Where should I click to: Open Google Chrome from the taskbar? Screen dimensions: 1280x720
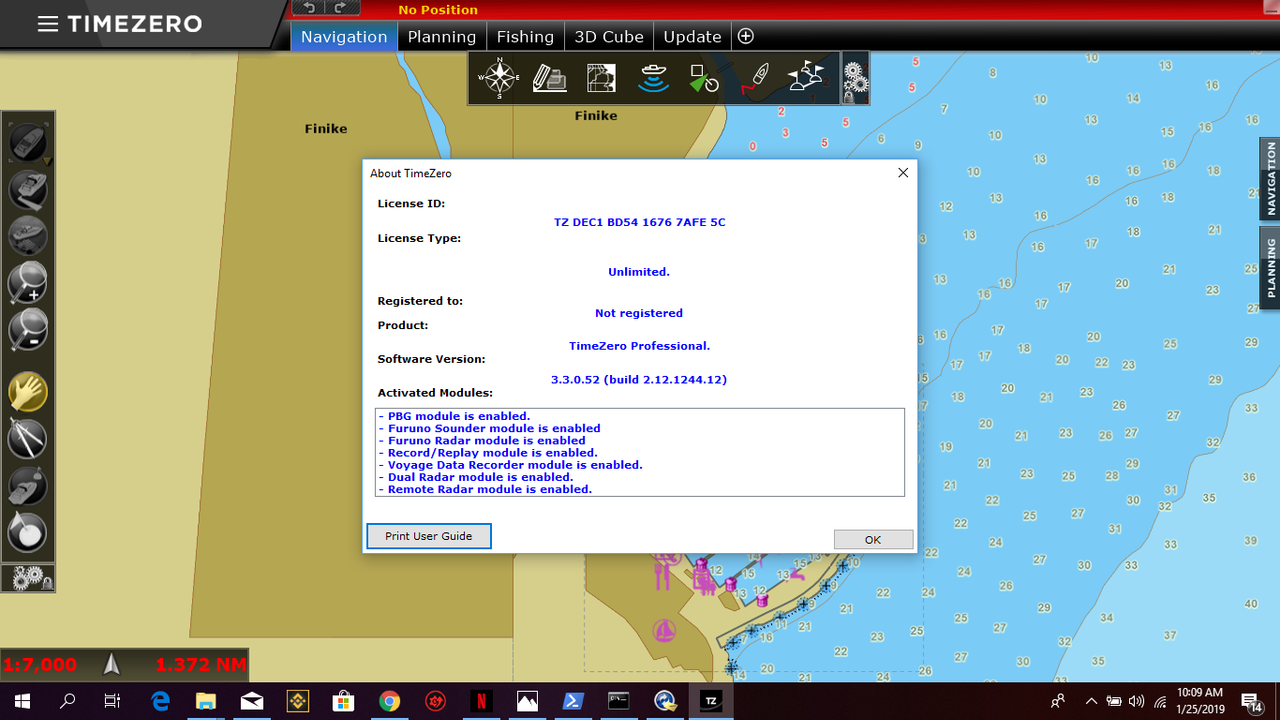pyautogui.click(x=389, y=701)
